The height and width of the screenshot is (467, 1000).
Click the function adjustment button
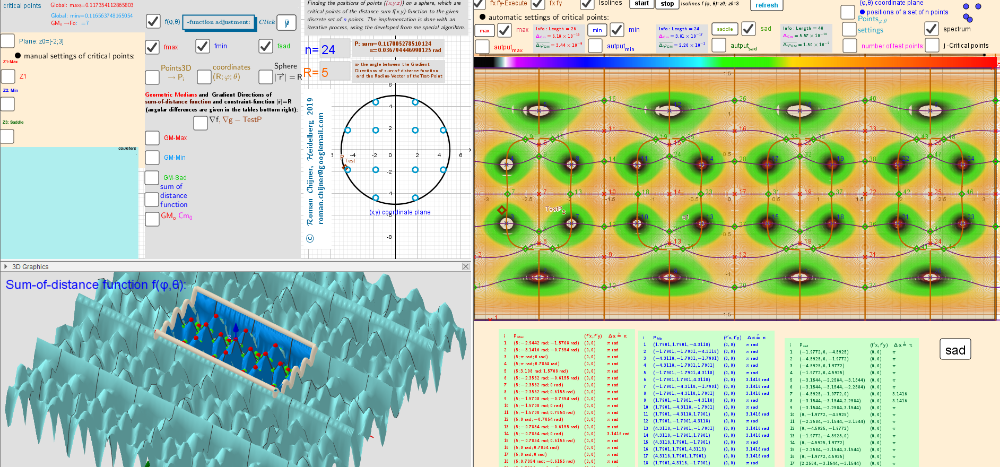[x=219, y=22]
